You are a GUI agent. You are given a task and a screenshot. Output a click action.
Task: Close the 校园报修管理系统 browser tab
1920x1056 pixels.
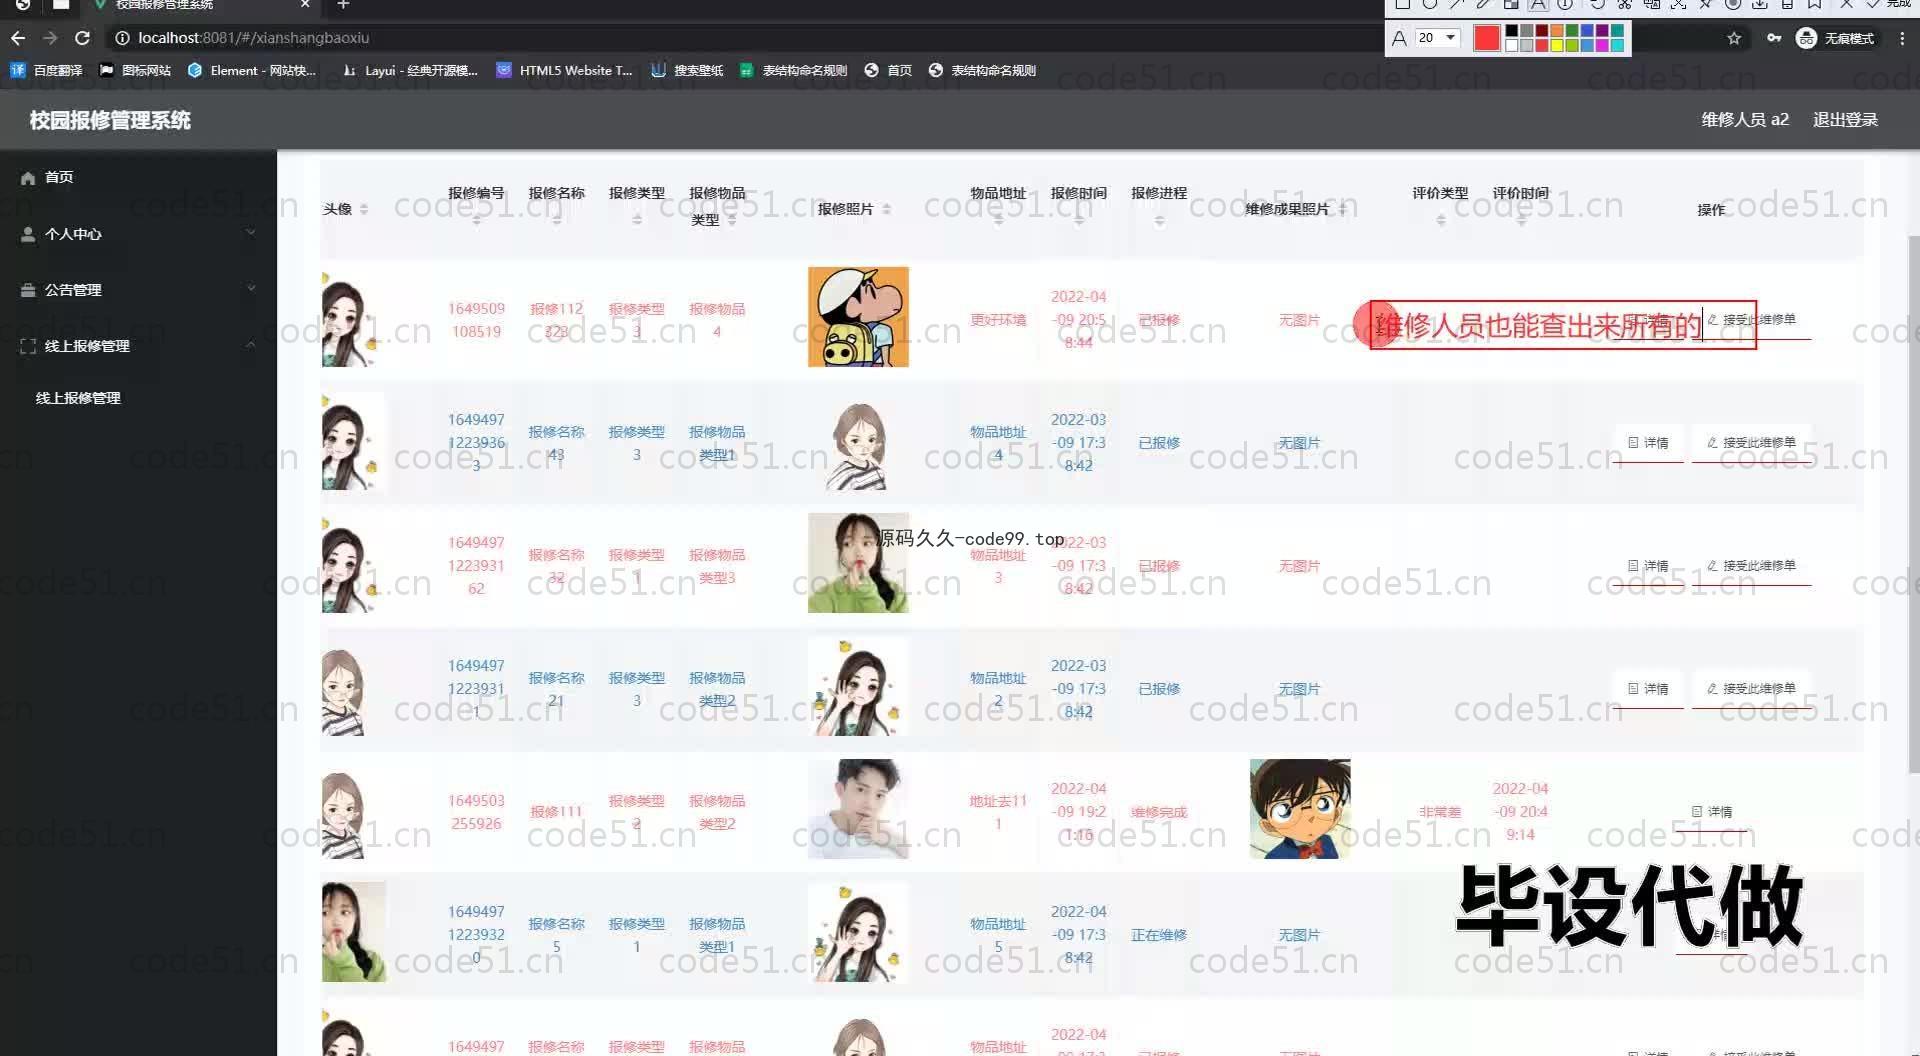click(306, 5)
